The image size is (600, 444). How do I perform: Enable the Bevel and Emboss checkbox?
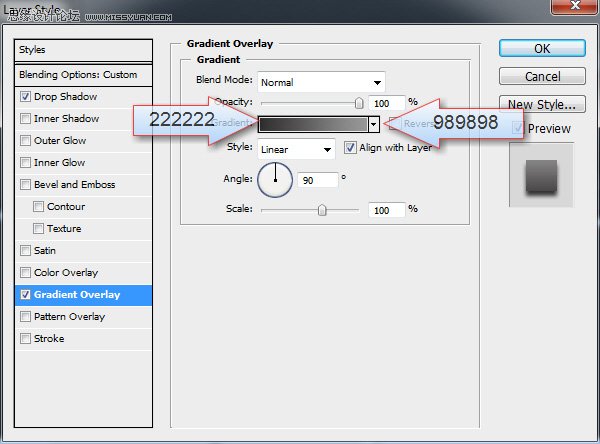(25, 184)
